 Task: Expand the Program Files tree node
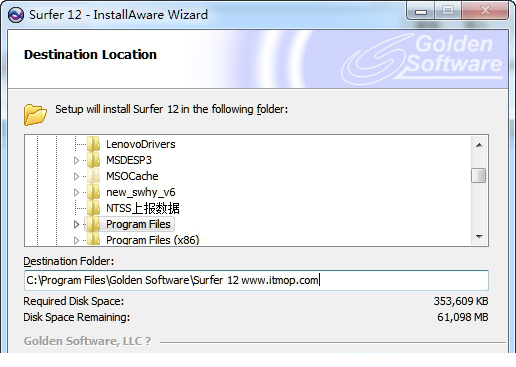coord(76,224)
